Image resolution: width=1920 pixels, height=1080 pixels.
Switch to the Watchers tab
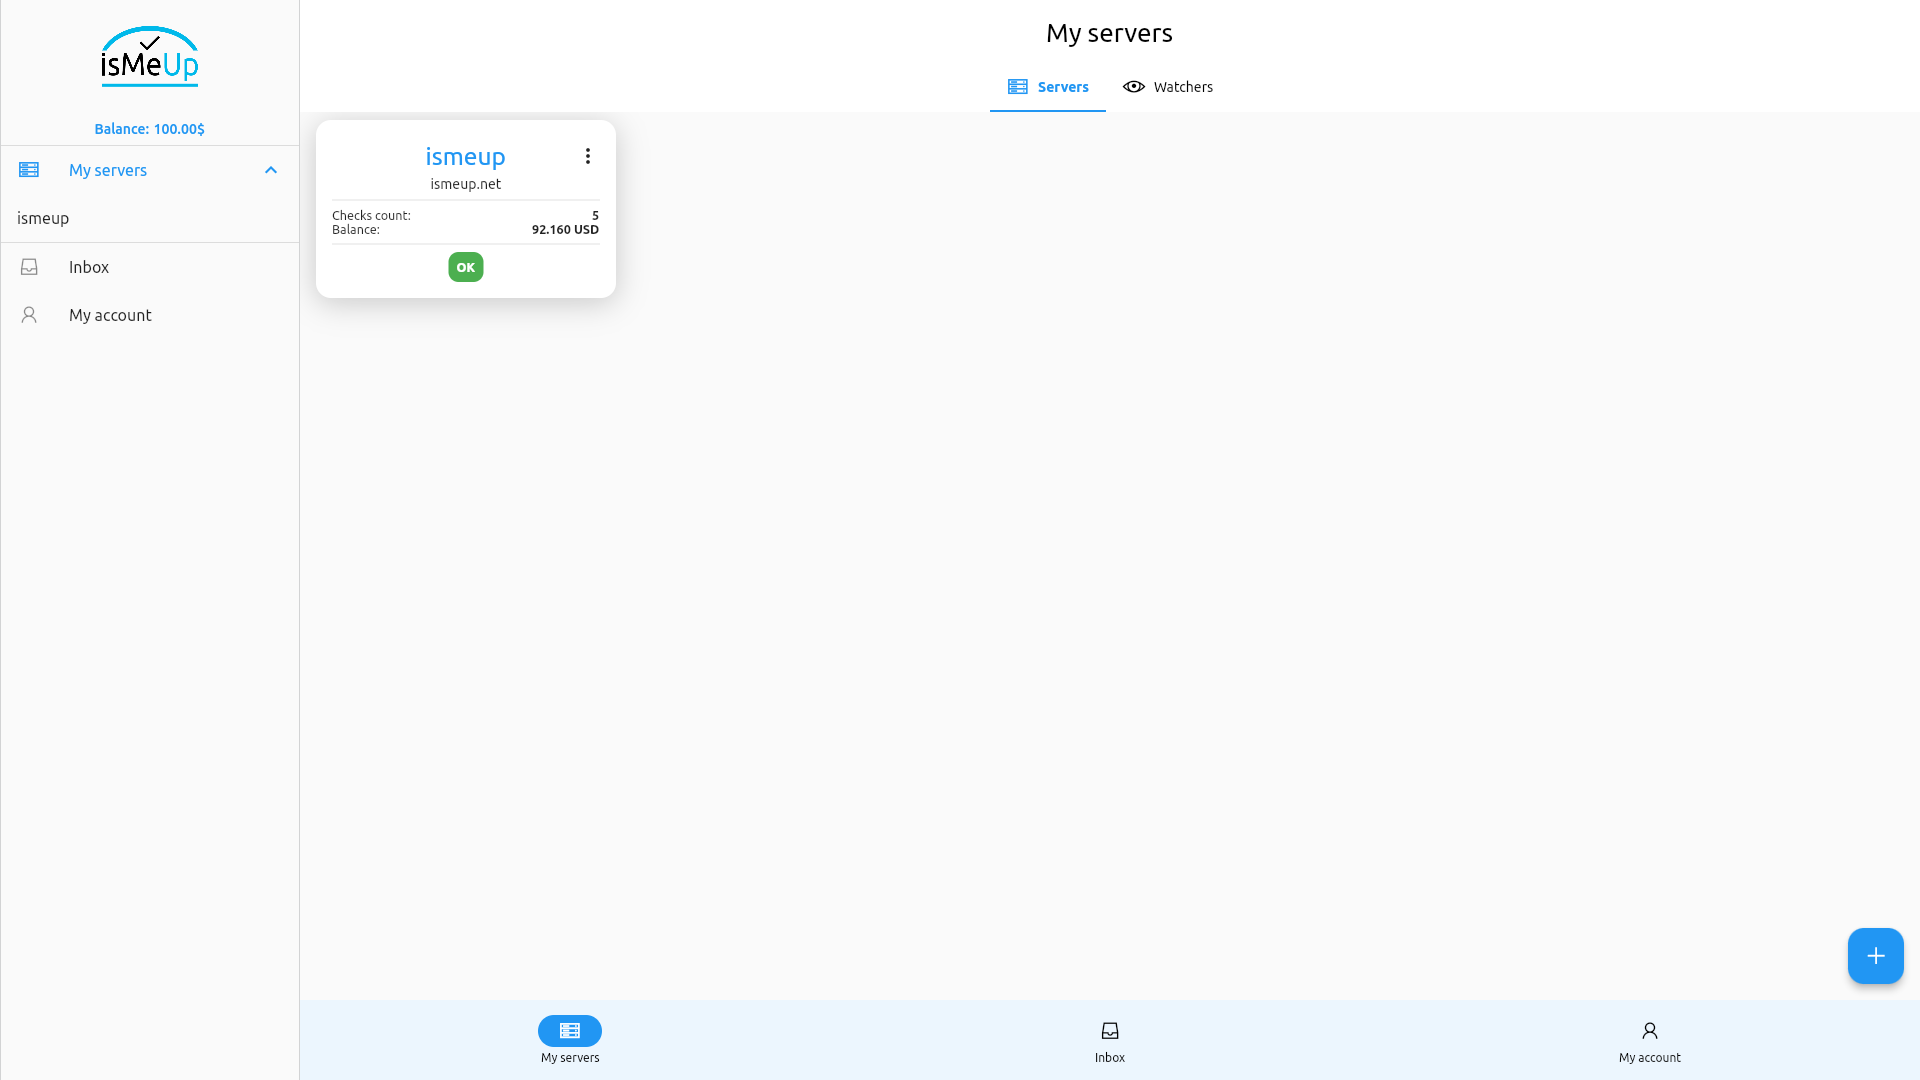point(1182,87)
